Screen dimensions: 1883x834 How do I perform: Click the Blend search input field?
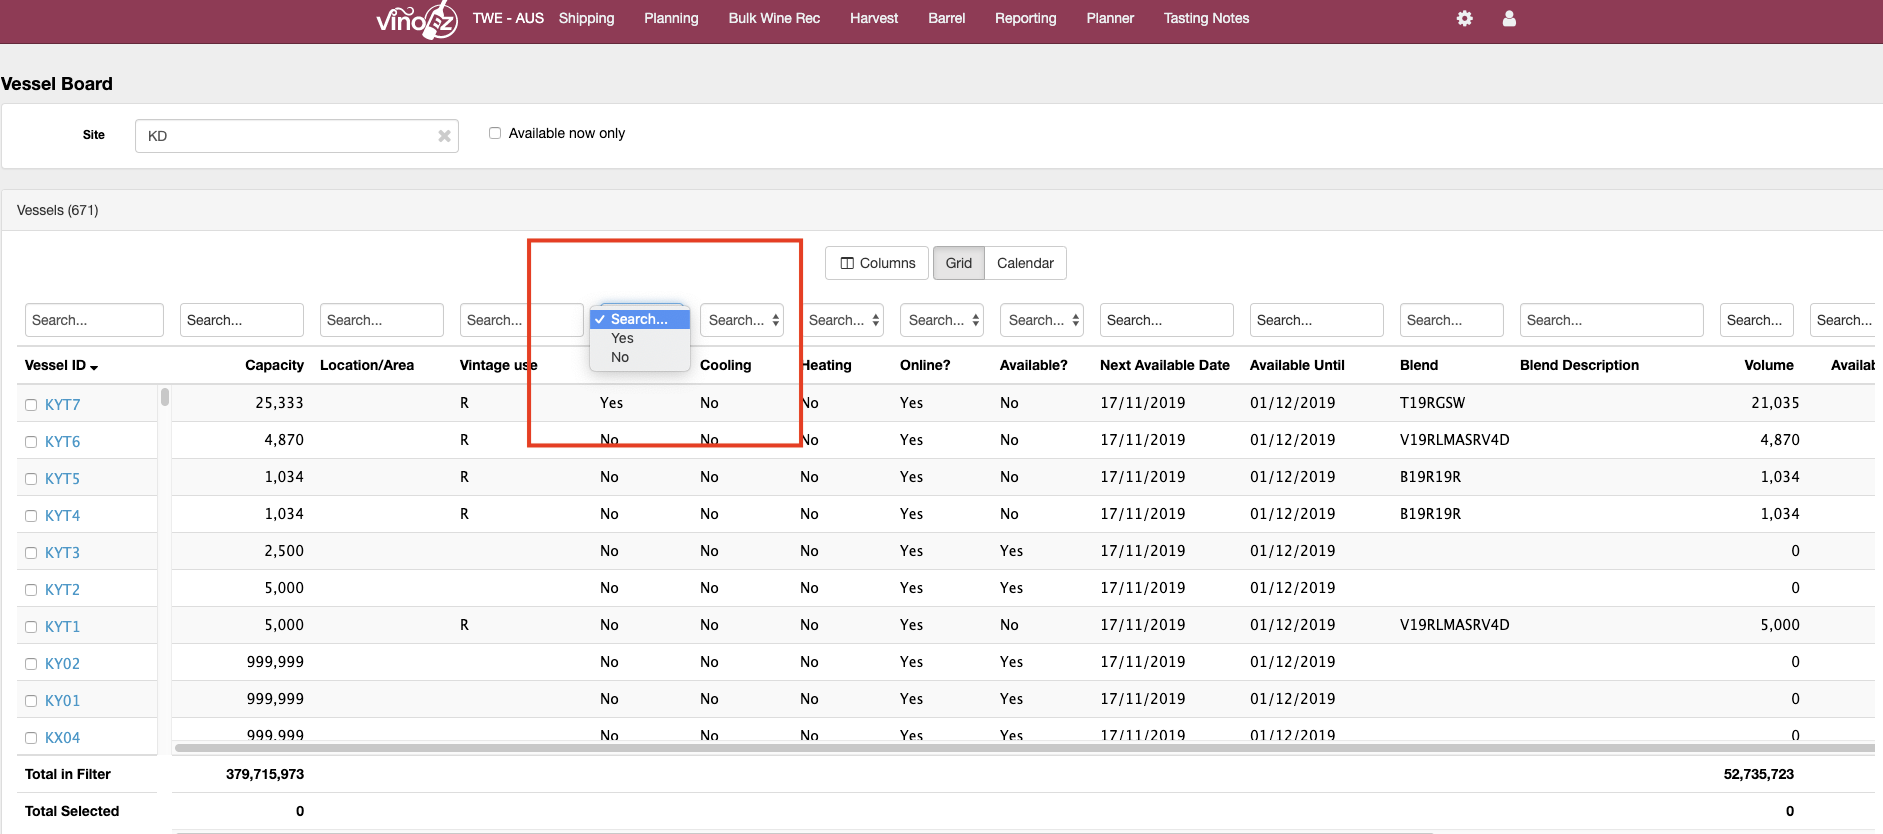[1450, 320]
